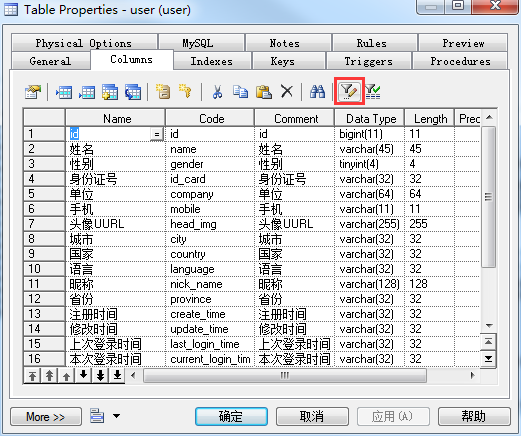Click the 确定 button
This screenshot has width=521, height=436.
[x=231, y=417]
